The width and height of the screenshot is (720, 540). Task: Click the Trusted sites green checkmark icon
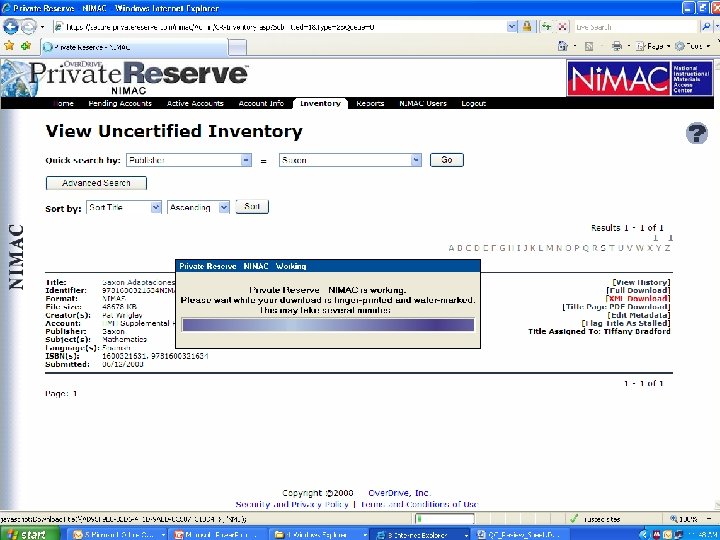(x=574, y=519)
